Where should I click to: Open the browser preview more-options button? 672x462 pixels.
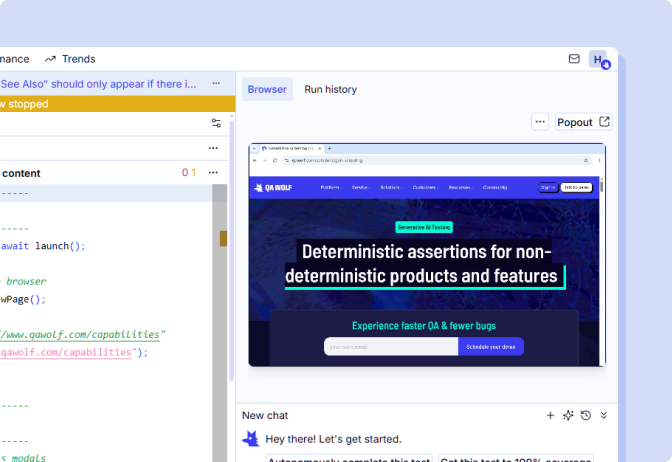point(540,122)
